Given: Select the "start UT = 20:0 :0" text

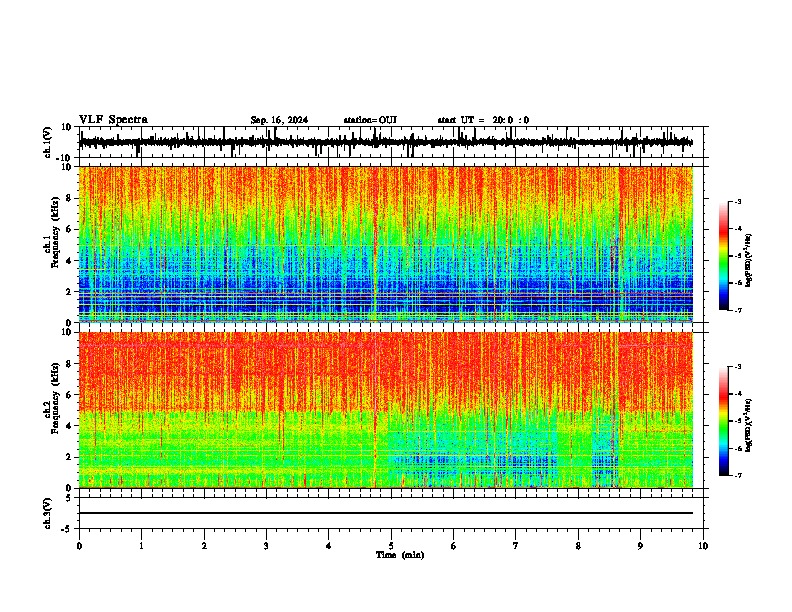Looking at the screenshot, I should [483, 120].
